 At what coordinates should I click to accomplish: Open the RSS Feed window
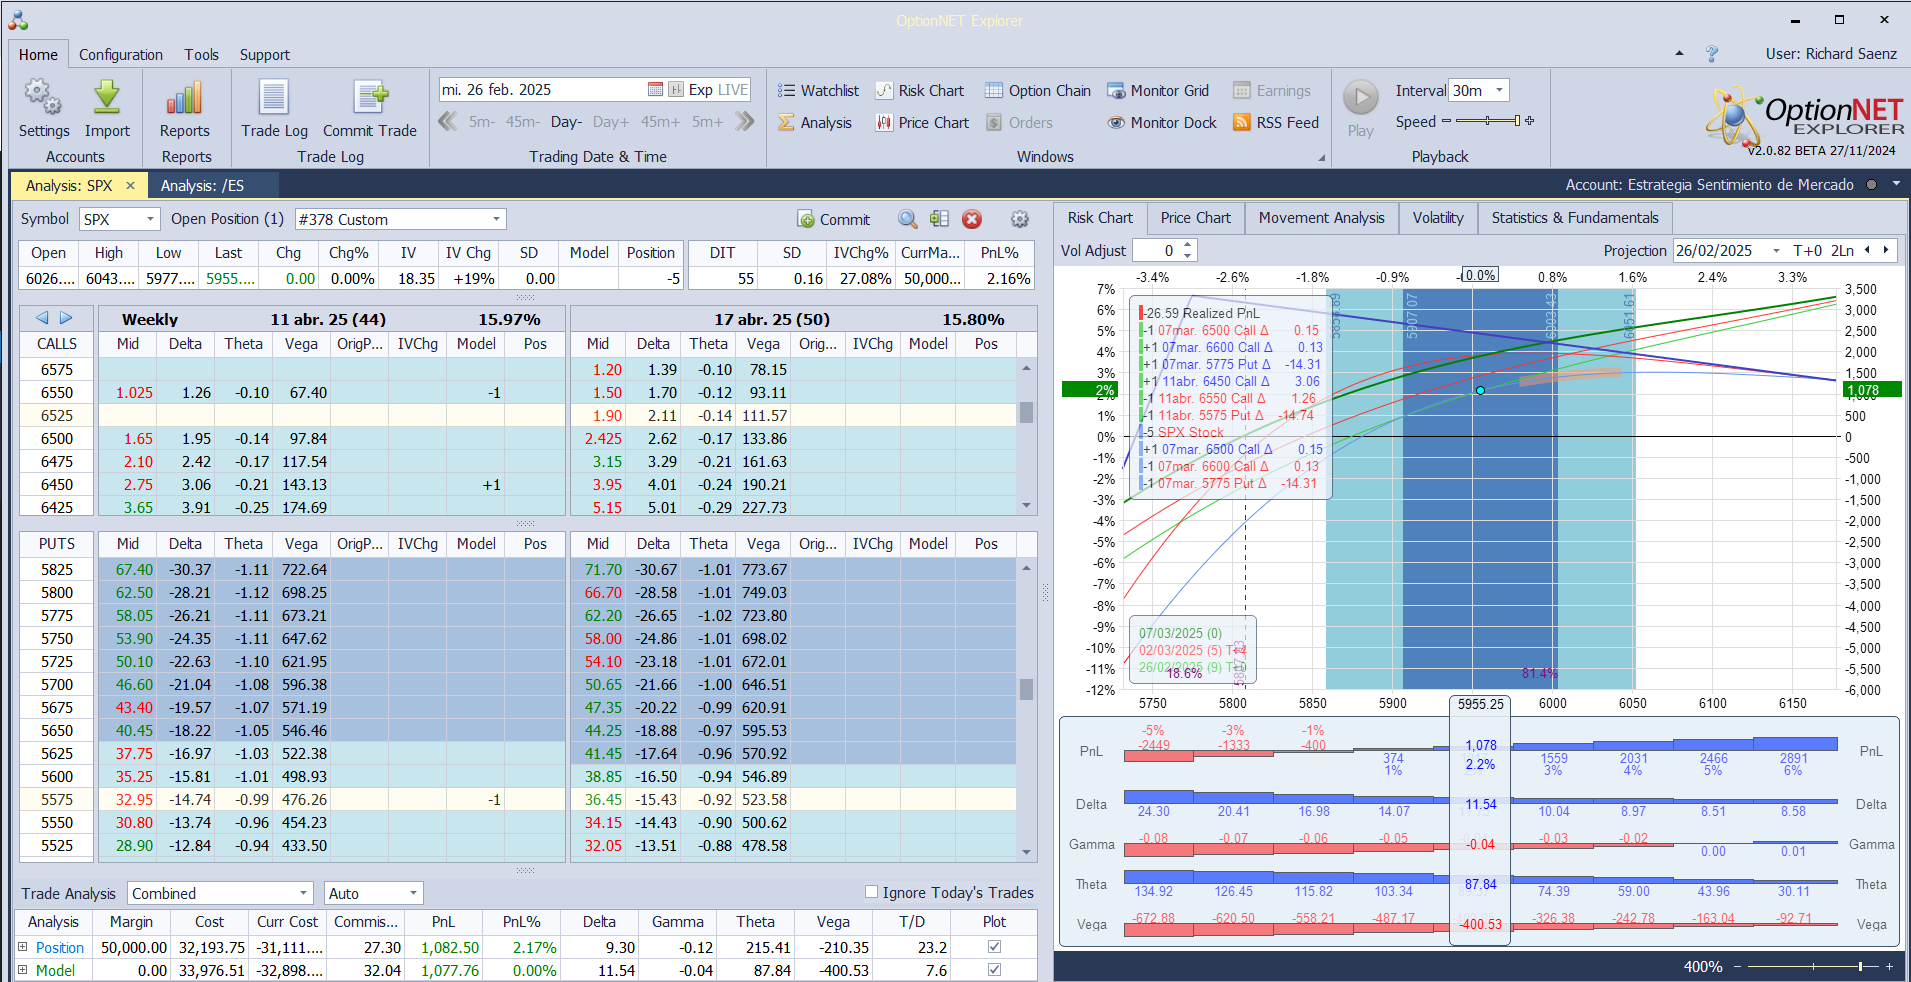coord(1276,123)
